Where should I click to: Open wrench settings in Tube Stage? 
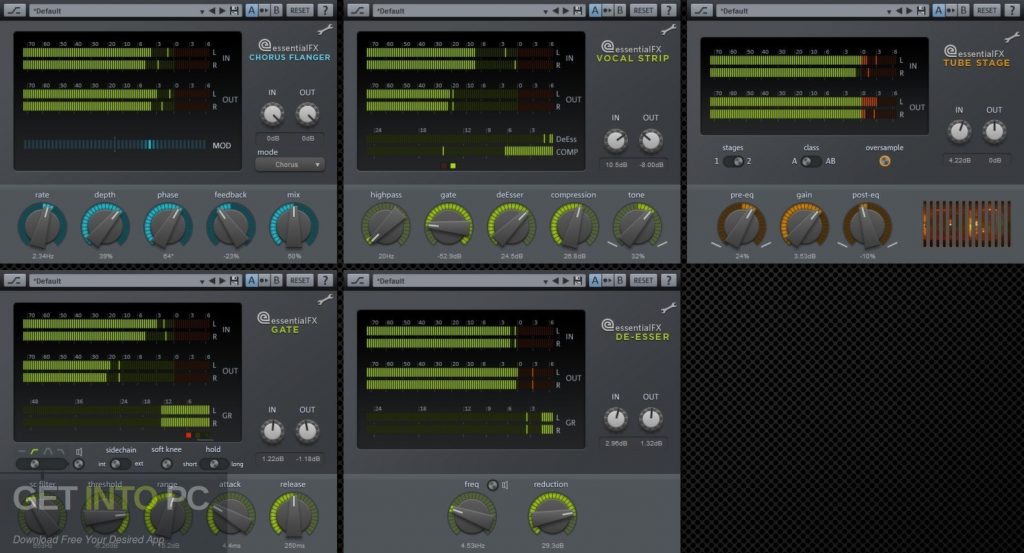coord(1012,37)
